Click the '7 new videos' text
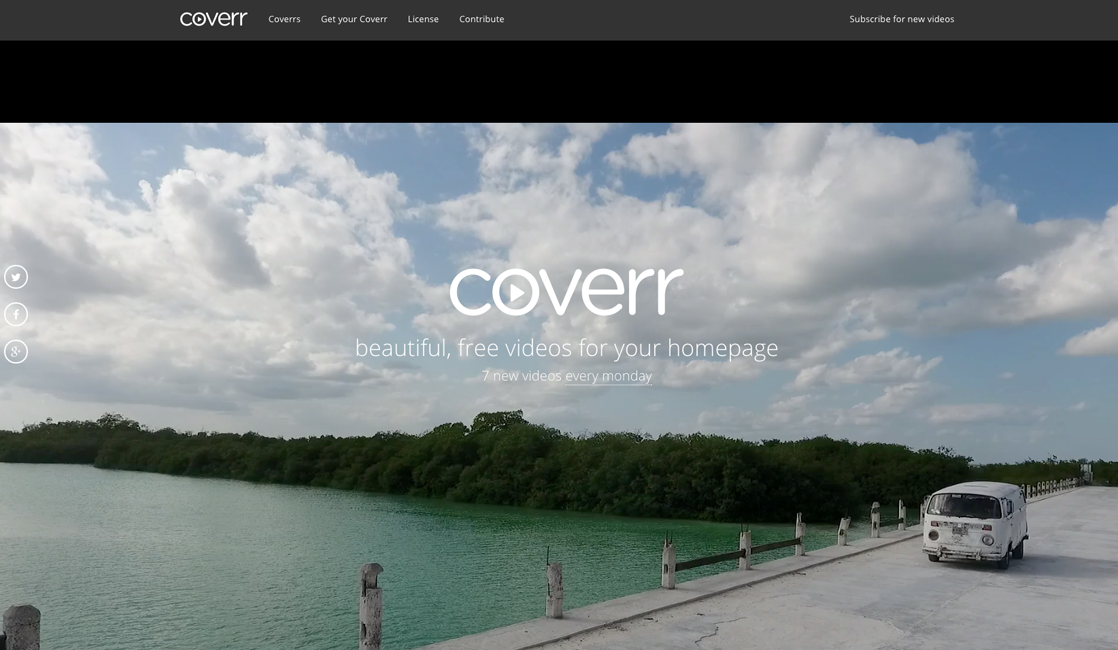The width and height of the screenshot is (1118, 650). tap(521, 376)
